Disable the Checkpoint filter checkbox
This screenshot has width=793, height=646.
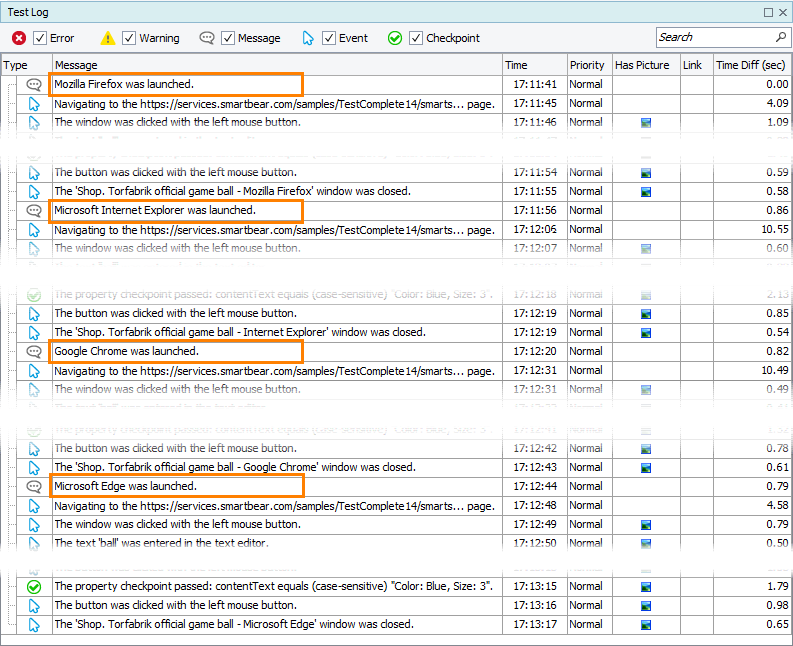click(x=416, y=38)
